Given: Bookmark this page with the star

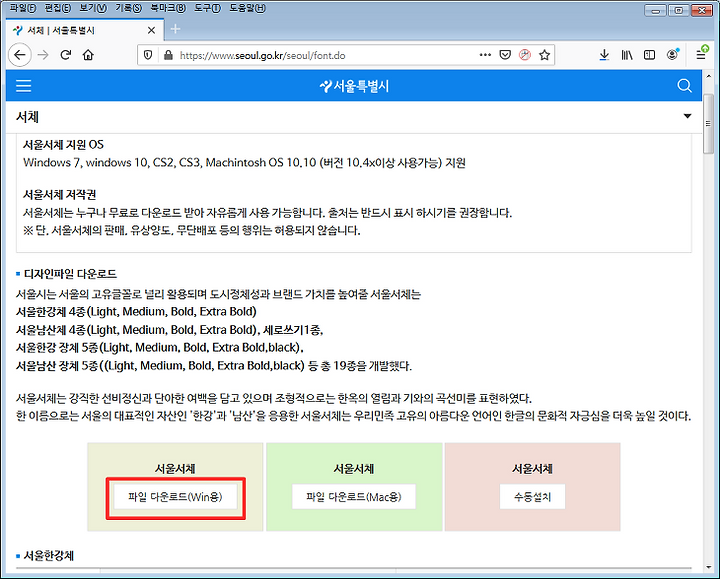Looking at the screenshot, I should [x=545, y=55].
